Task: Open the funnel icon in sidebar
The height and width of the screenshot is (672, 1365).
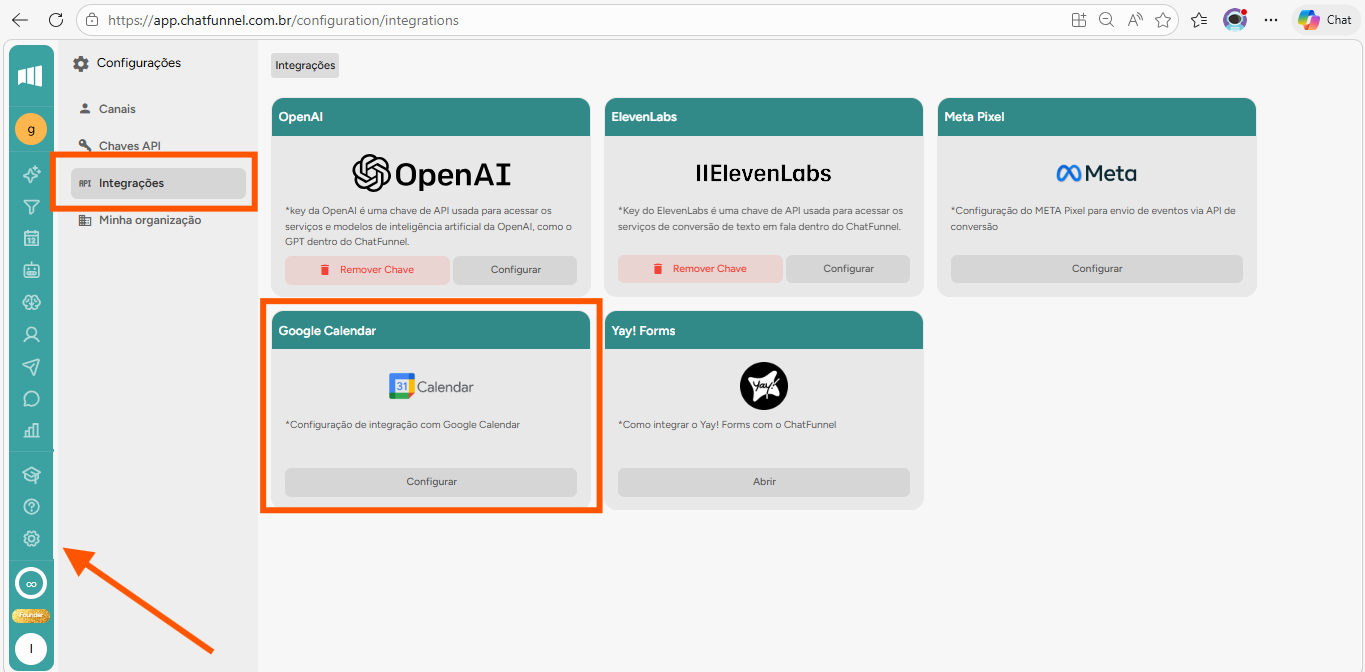Action: tap(31, 207)
